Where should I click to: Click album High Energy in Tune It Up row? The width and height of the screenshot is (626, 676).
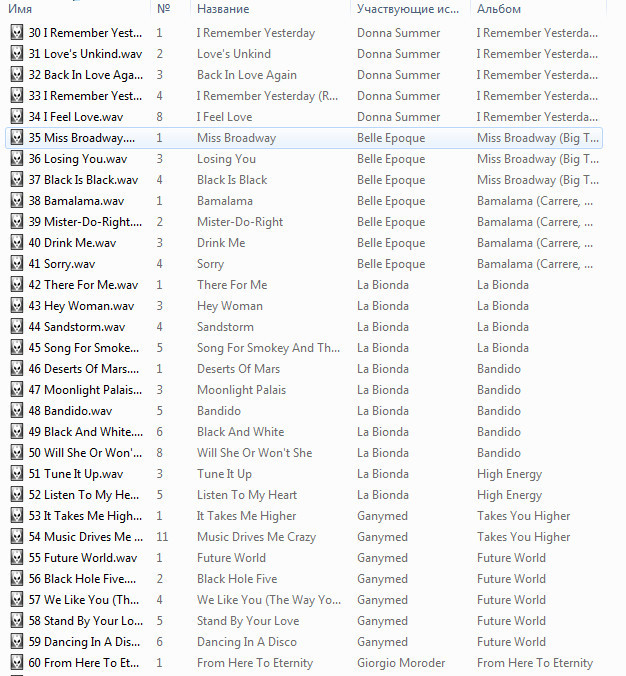510,474
